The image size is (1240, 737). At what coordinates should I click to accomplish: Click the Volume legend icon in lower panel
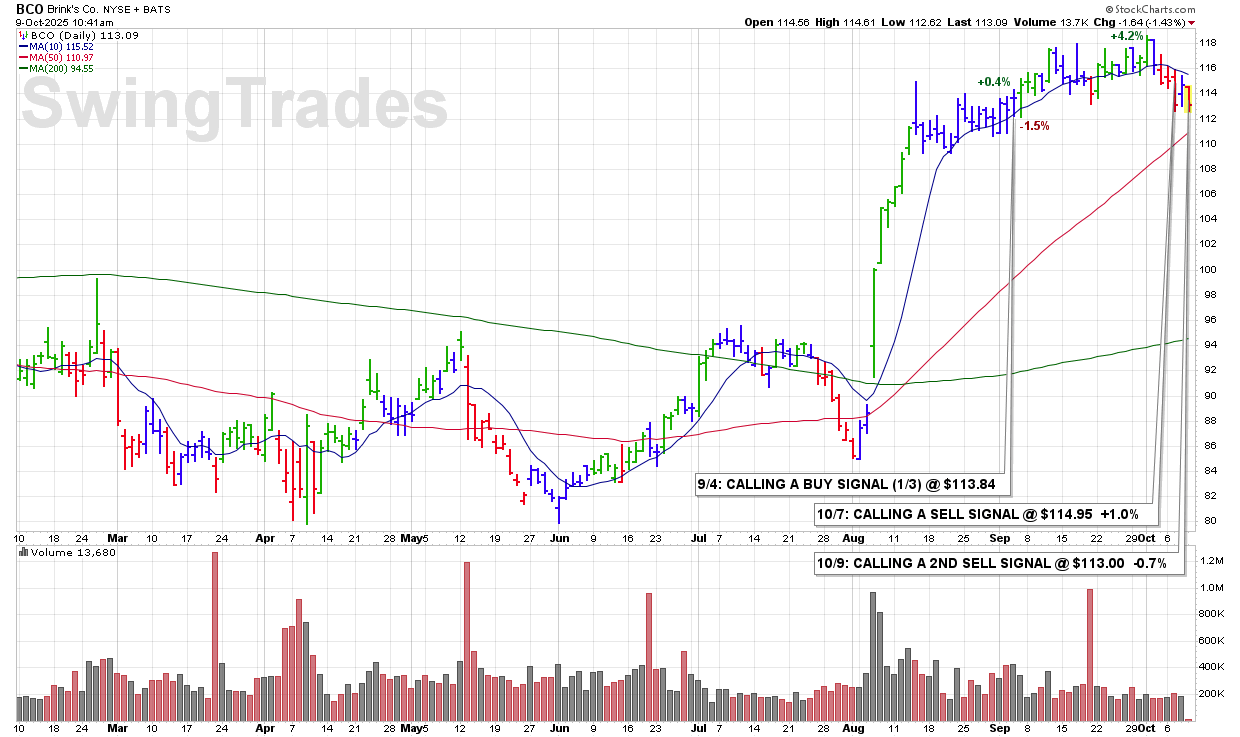pos(24,553)
